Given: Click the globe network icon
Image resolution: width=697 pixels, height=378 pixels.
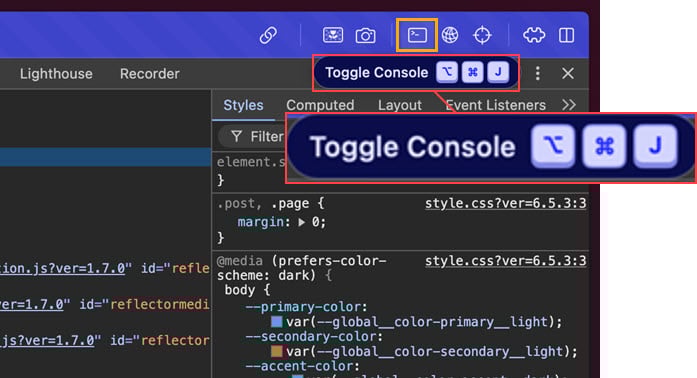Looking at the screenshot, I should (x=450, y=35).
